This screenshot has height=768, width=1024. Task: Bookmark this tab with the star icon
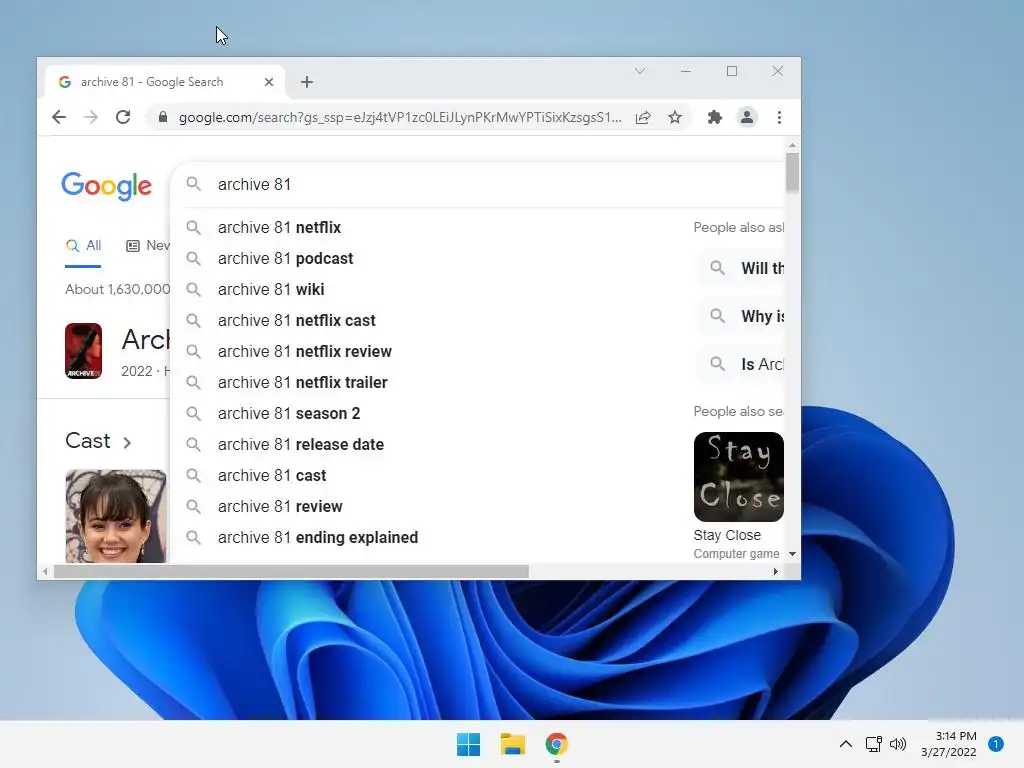pyautogui.click(x=675, y=118)
